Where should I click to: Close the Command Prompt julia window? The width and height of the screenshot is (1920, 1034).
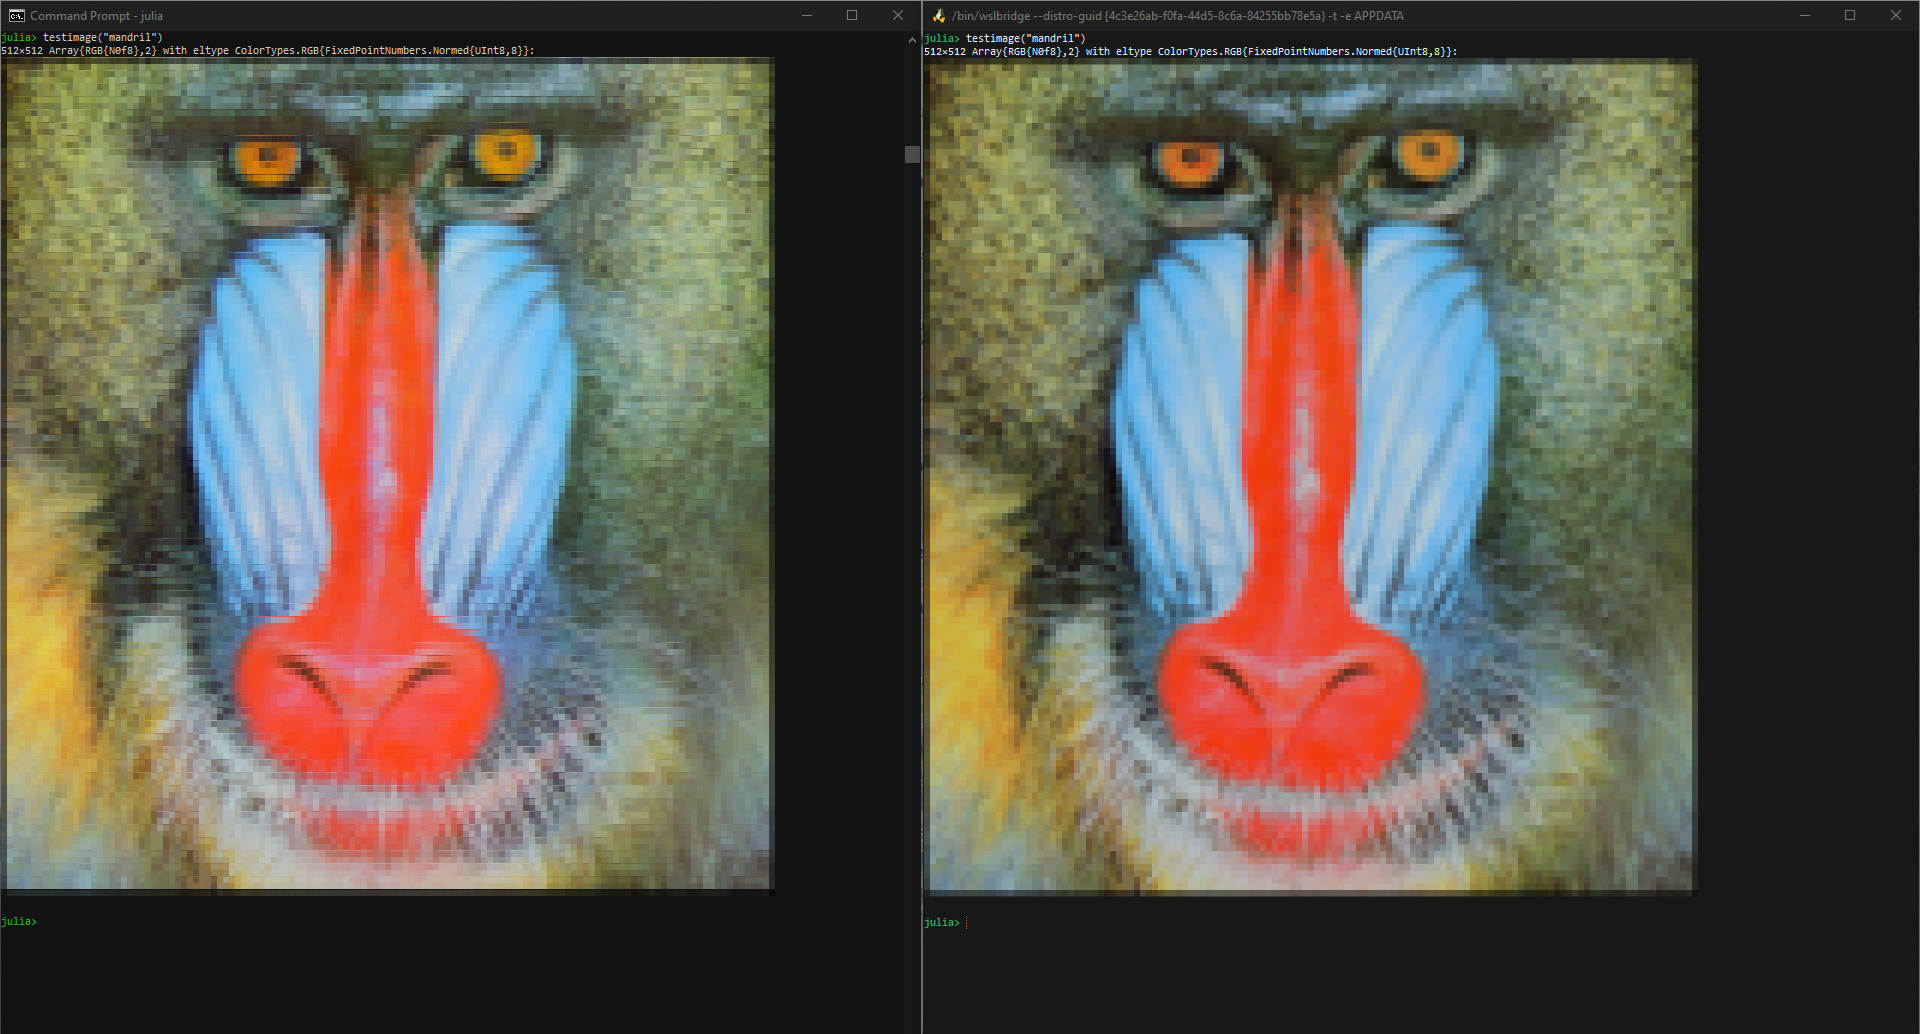[x=898, y=15]
